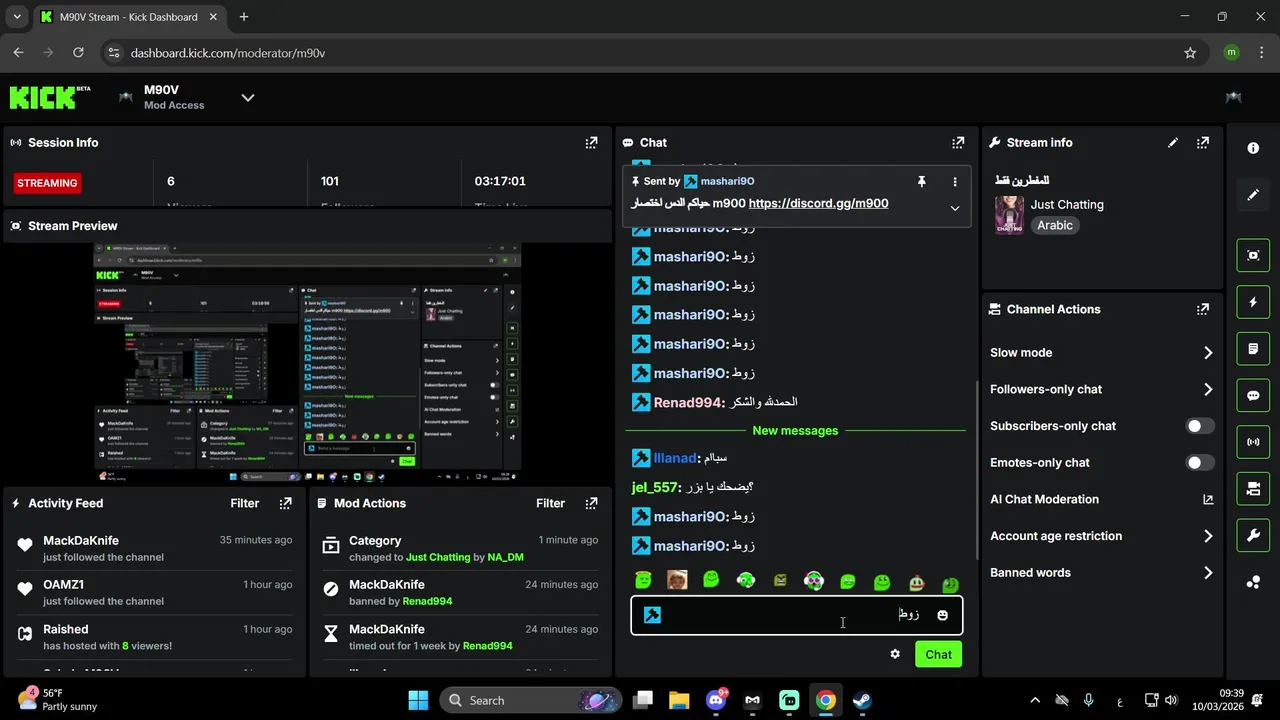The height and width of the screenshot is (720, 1280).
Task: Open Steam from the taskbar
Action: (x=861, y=700)
